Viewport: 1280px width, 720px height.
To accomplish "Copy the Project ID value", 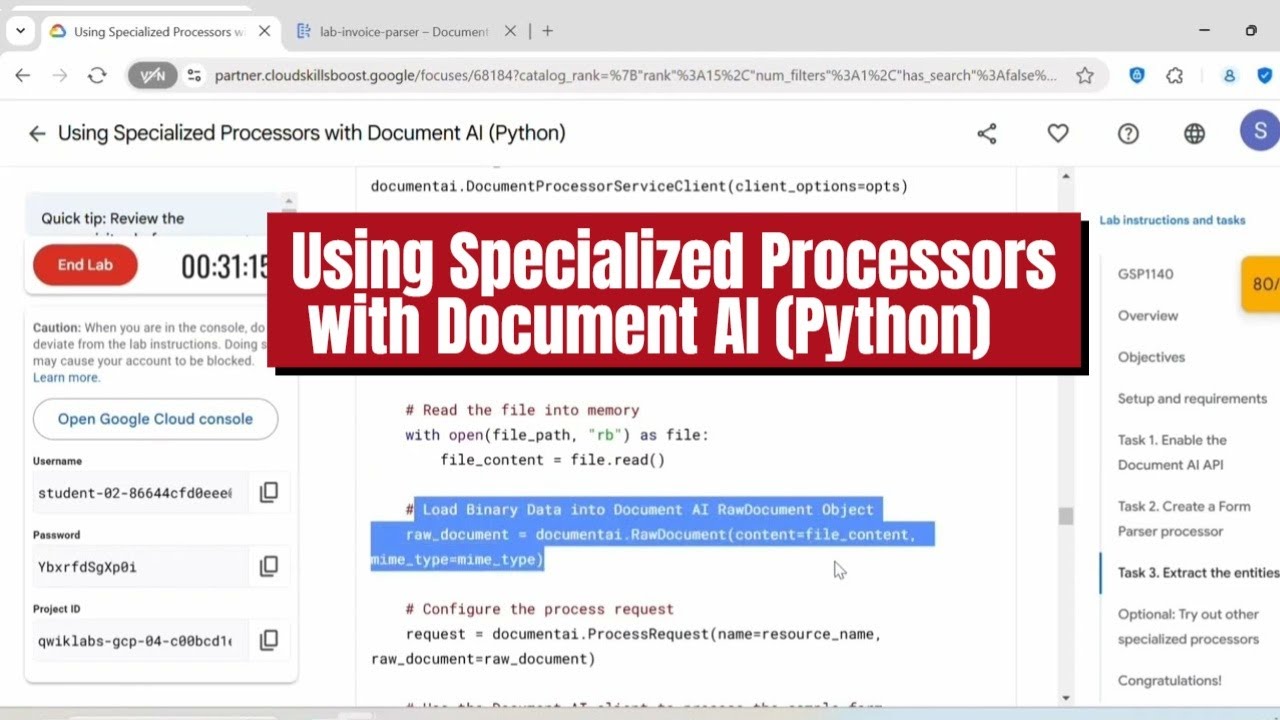I will pos(269,640).
